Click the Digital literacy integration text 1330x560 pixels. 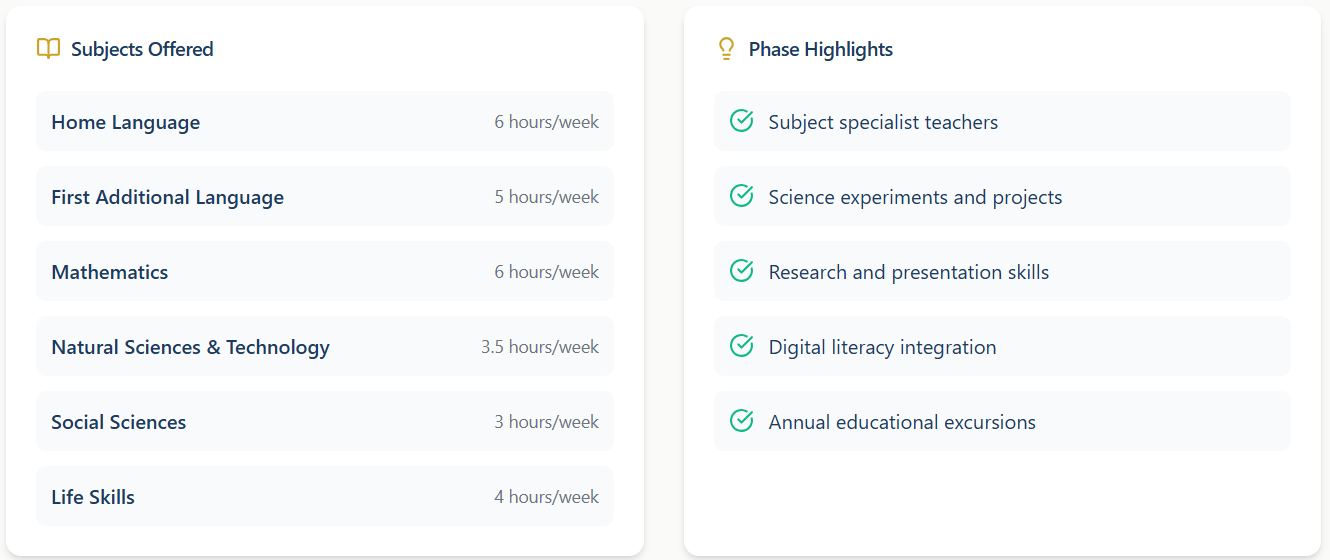point(882,347)
